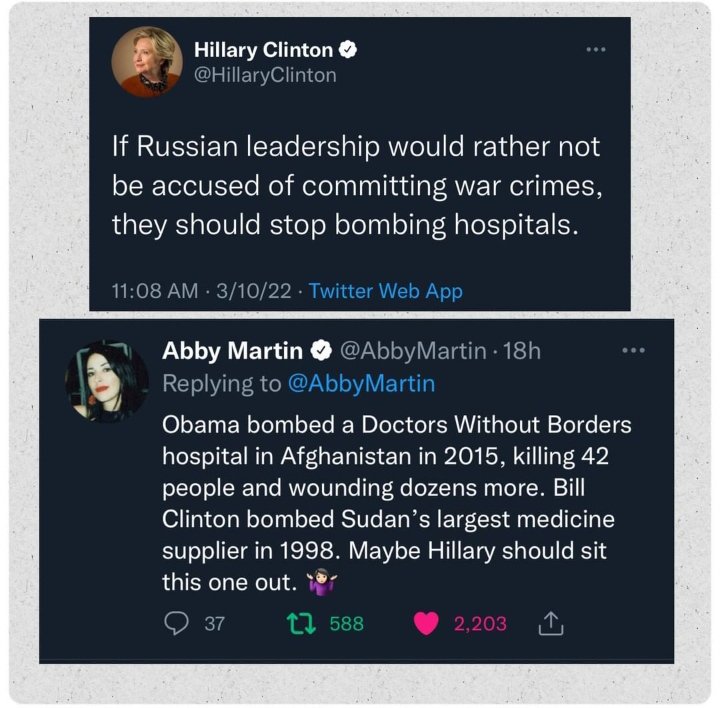
Task: Click the Hillary Clinton display name
Action: point(264,50)
